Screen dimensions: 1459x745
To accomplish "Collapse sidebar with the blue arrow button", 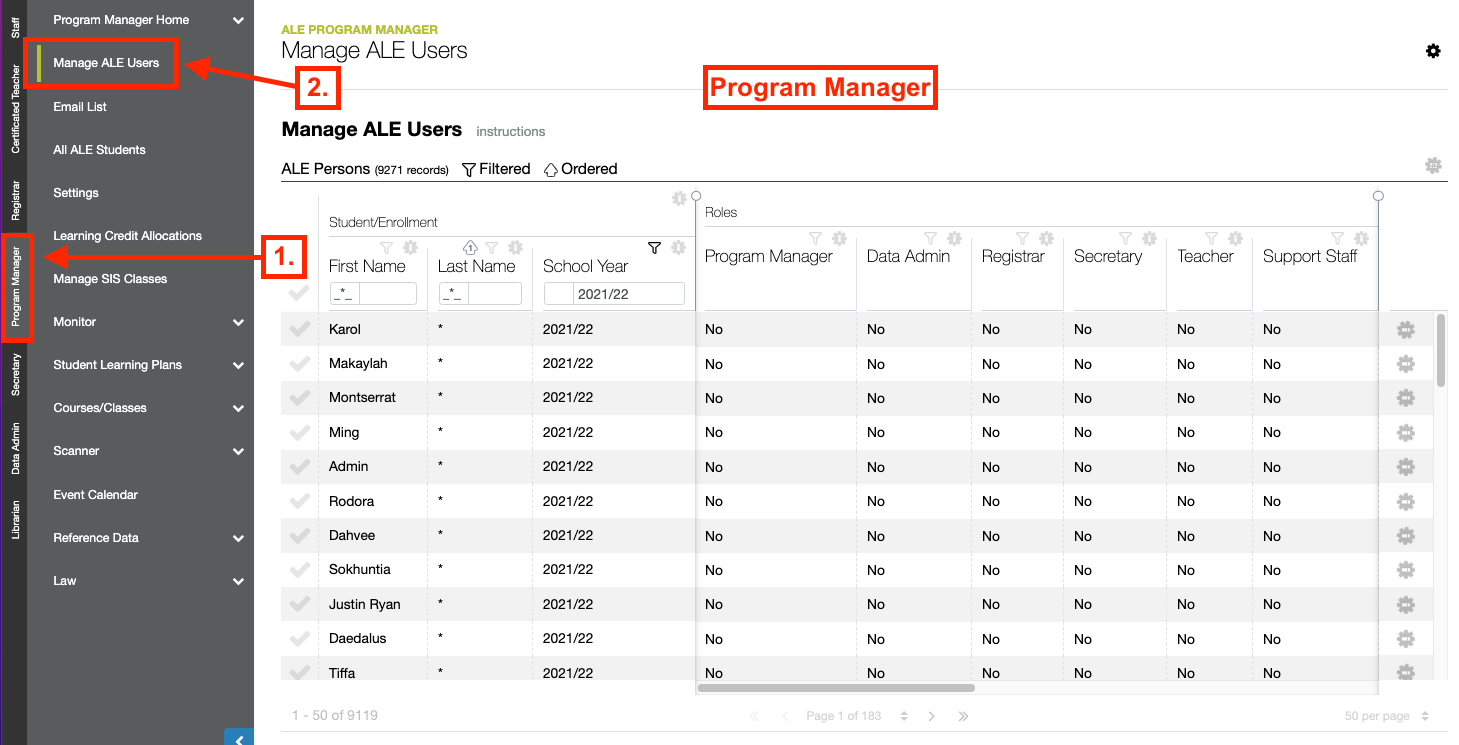I will (x=239, y=738).
